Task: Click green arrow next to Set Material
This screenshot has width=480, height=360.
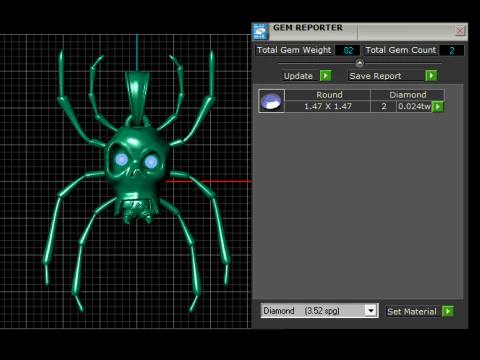Action: [448, 311]
